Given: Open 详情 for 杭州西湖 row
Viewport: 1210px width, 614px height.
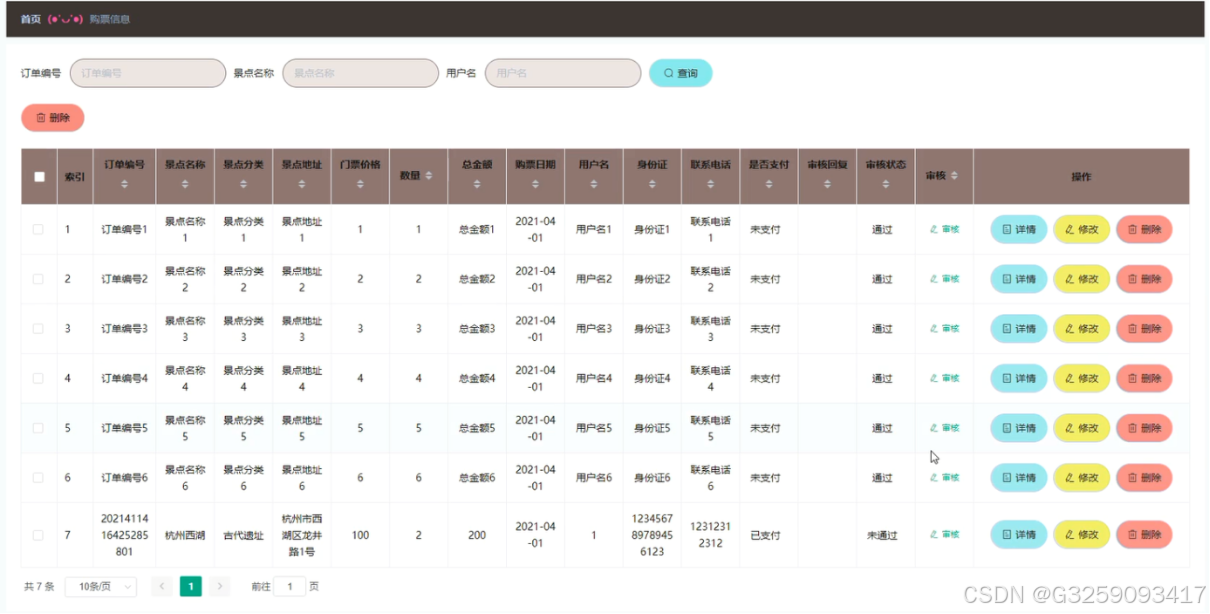Looking at the screenshot, I should 1018,535.
